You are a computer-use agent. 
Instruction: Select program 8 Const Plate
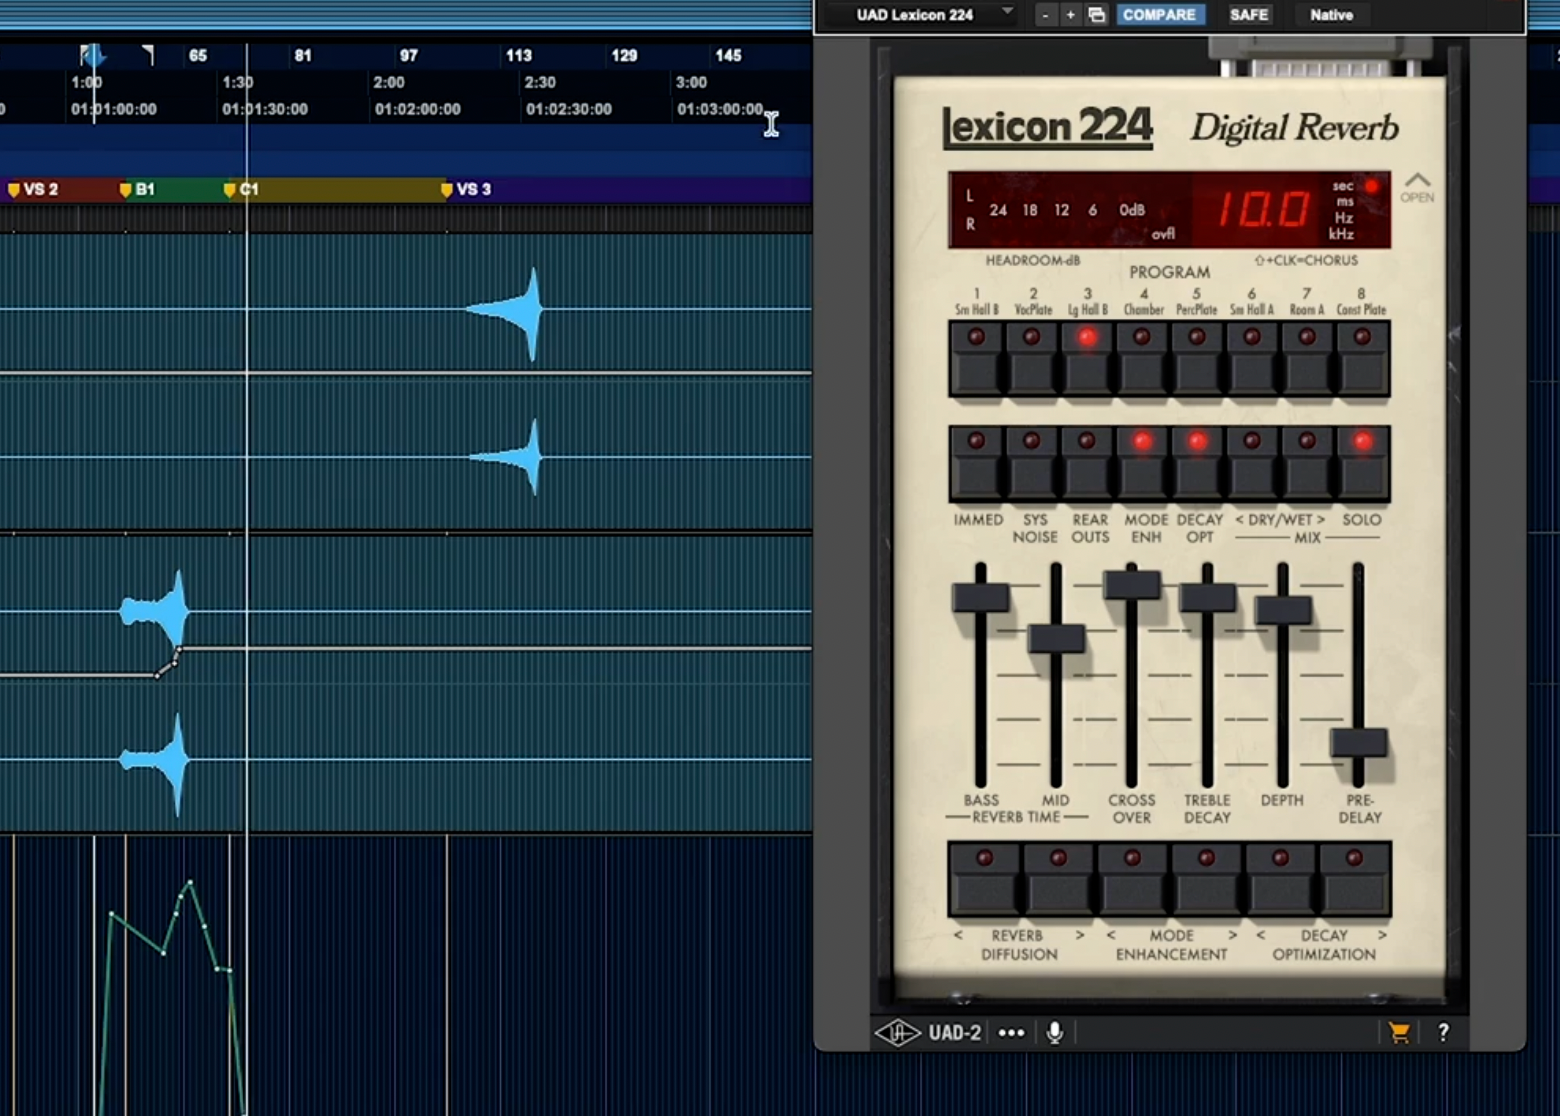click(x=1362, y=361)
